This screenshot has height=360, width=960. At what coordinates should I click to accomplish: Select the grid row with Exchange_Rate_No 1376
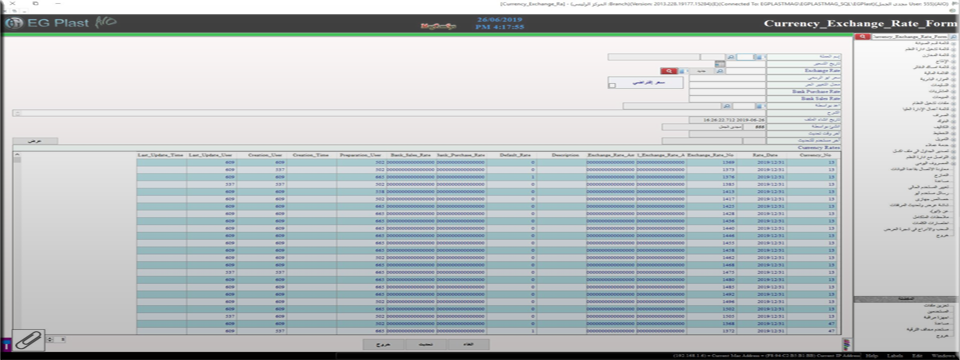[x=486, y=176]
